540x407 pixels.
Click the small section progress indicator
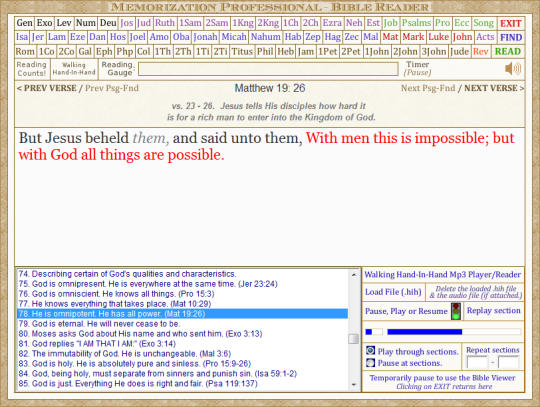click(374, 332)
